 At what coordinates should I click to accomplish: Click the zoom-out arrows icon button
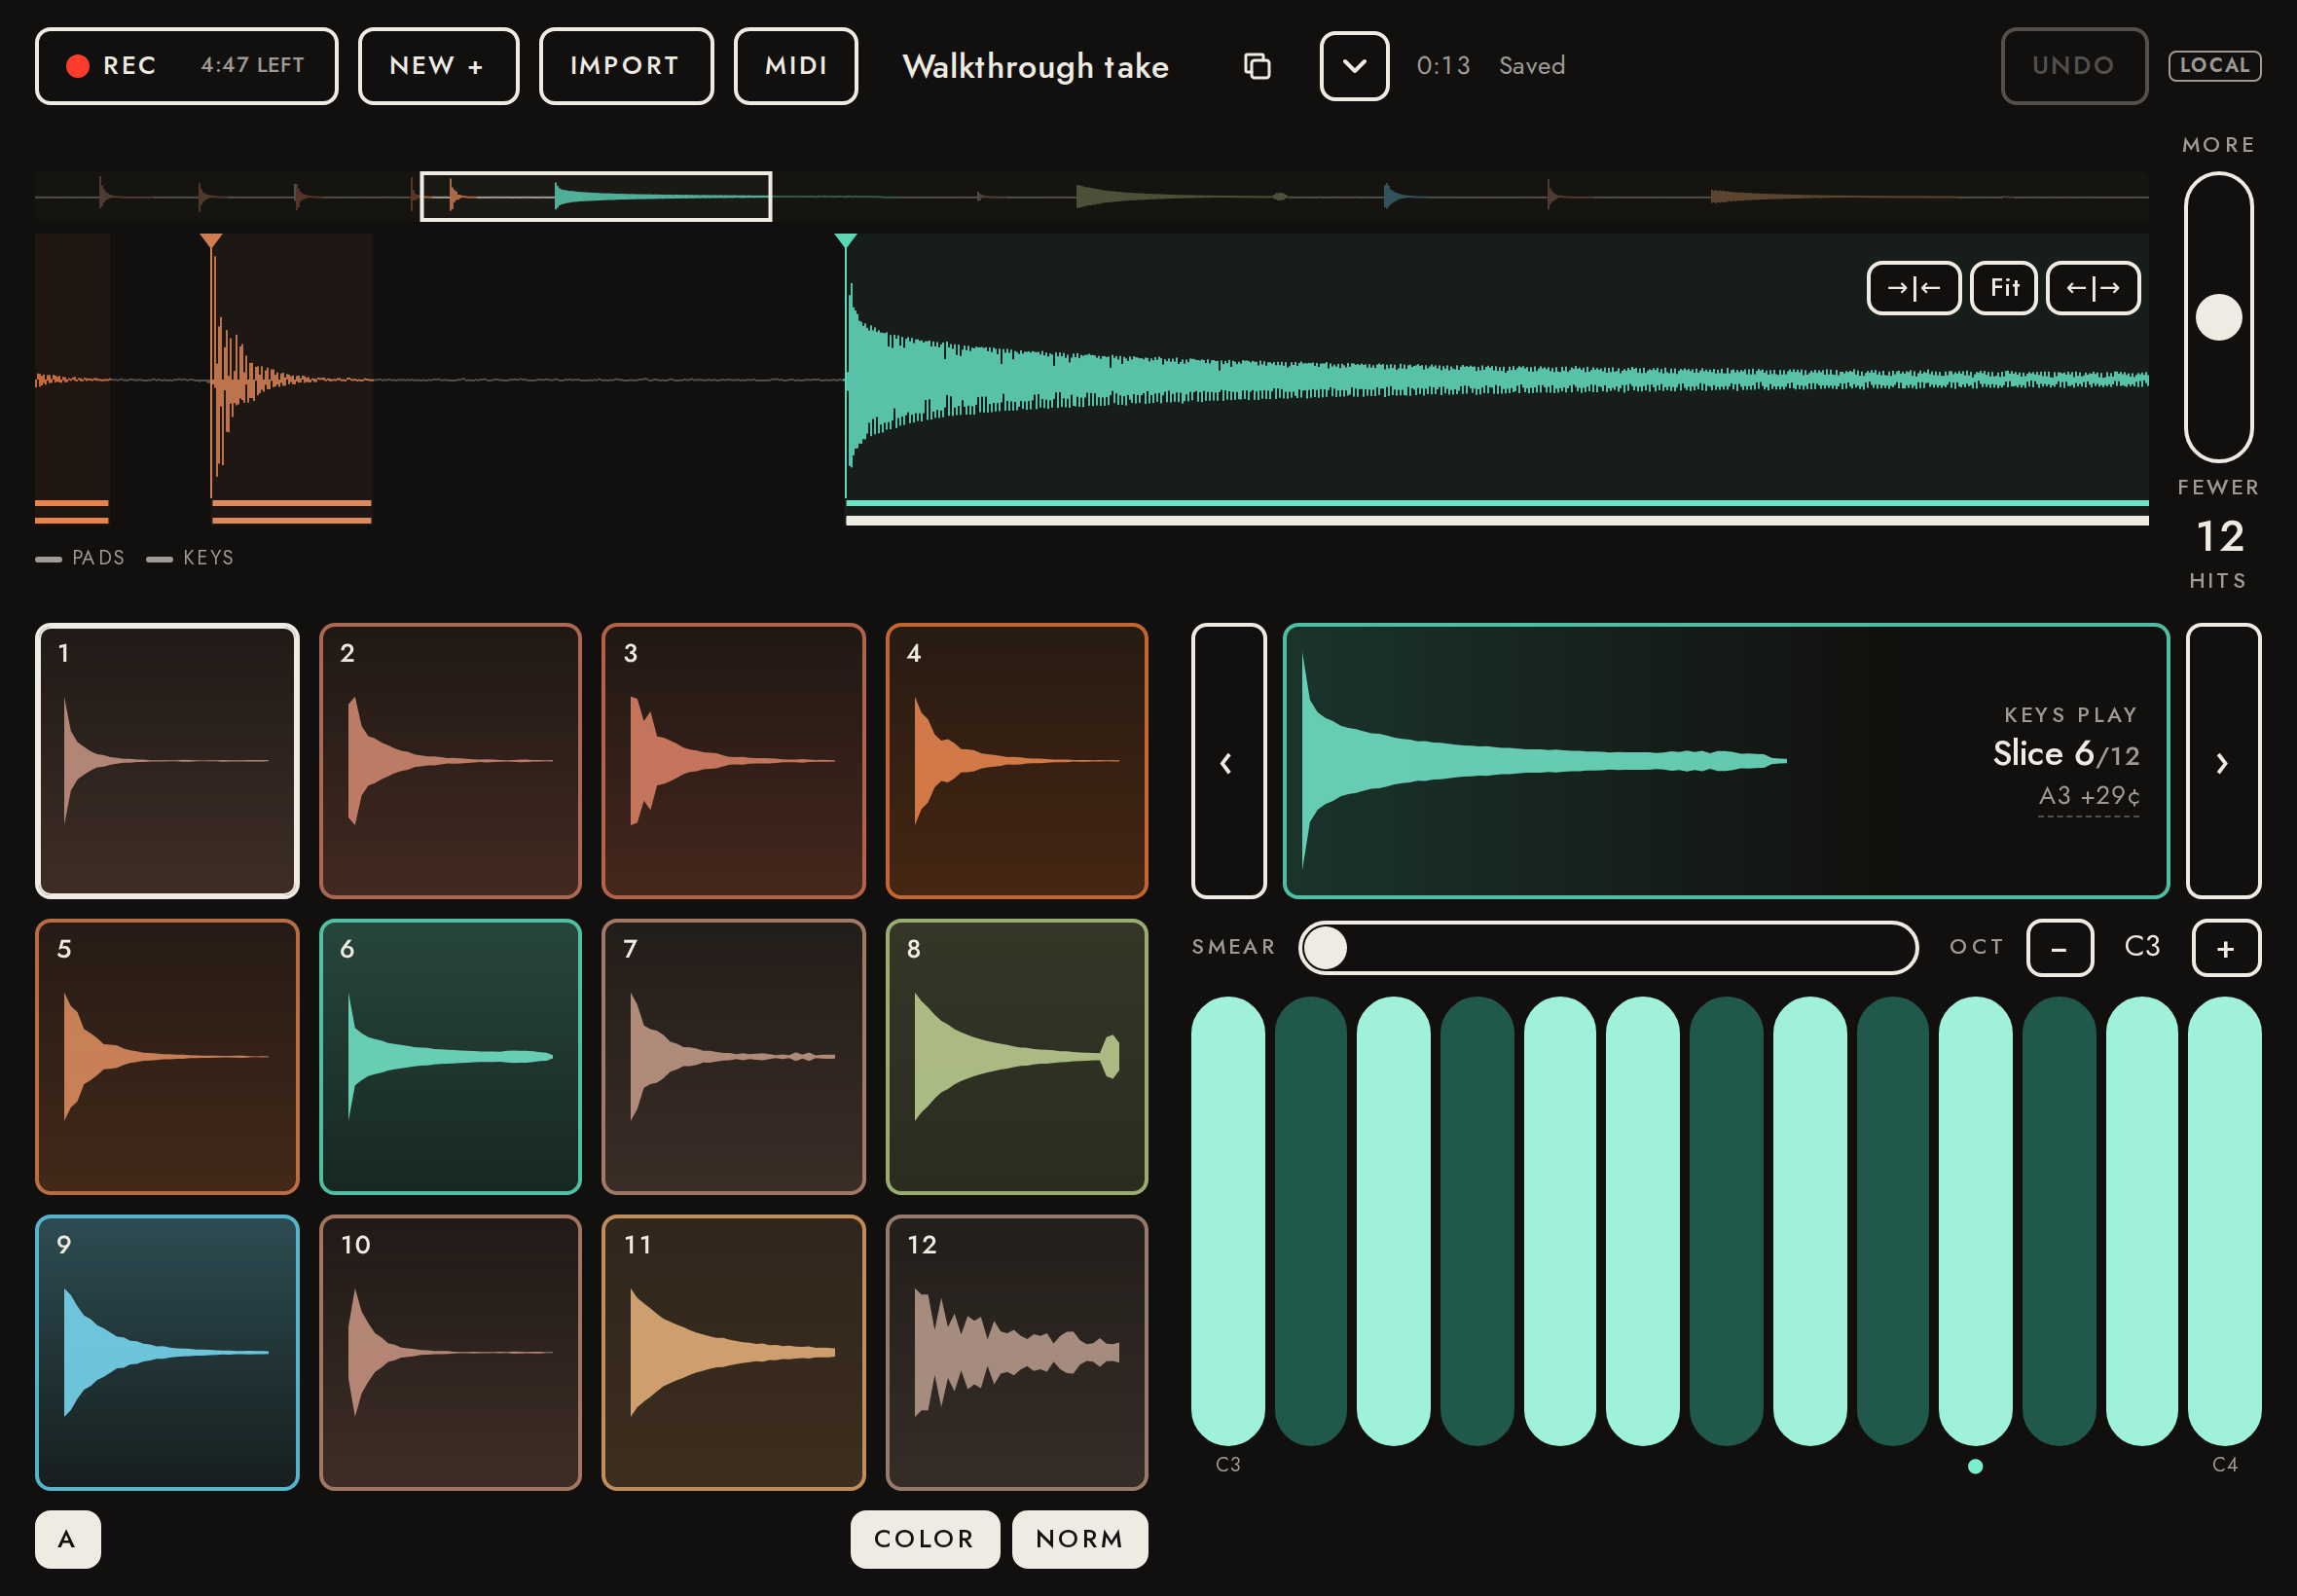[2093, 288]
